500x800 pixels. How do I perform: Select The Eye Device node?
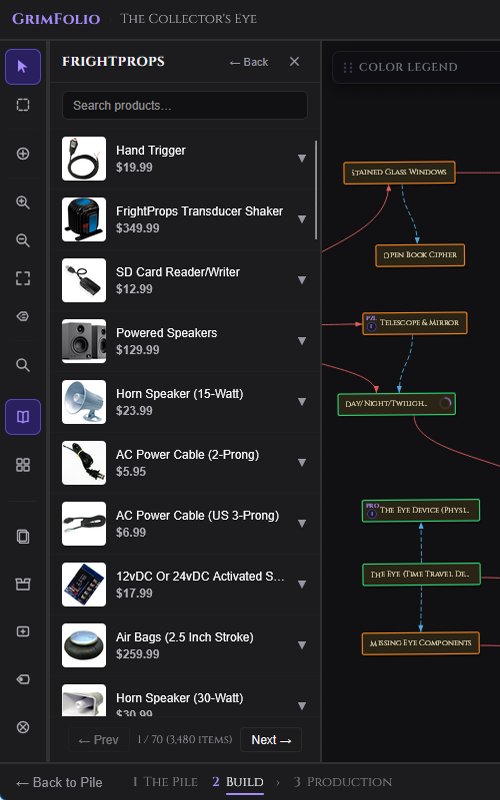[x=421, y=510]
